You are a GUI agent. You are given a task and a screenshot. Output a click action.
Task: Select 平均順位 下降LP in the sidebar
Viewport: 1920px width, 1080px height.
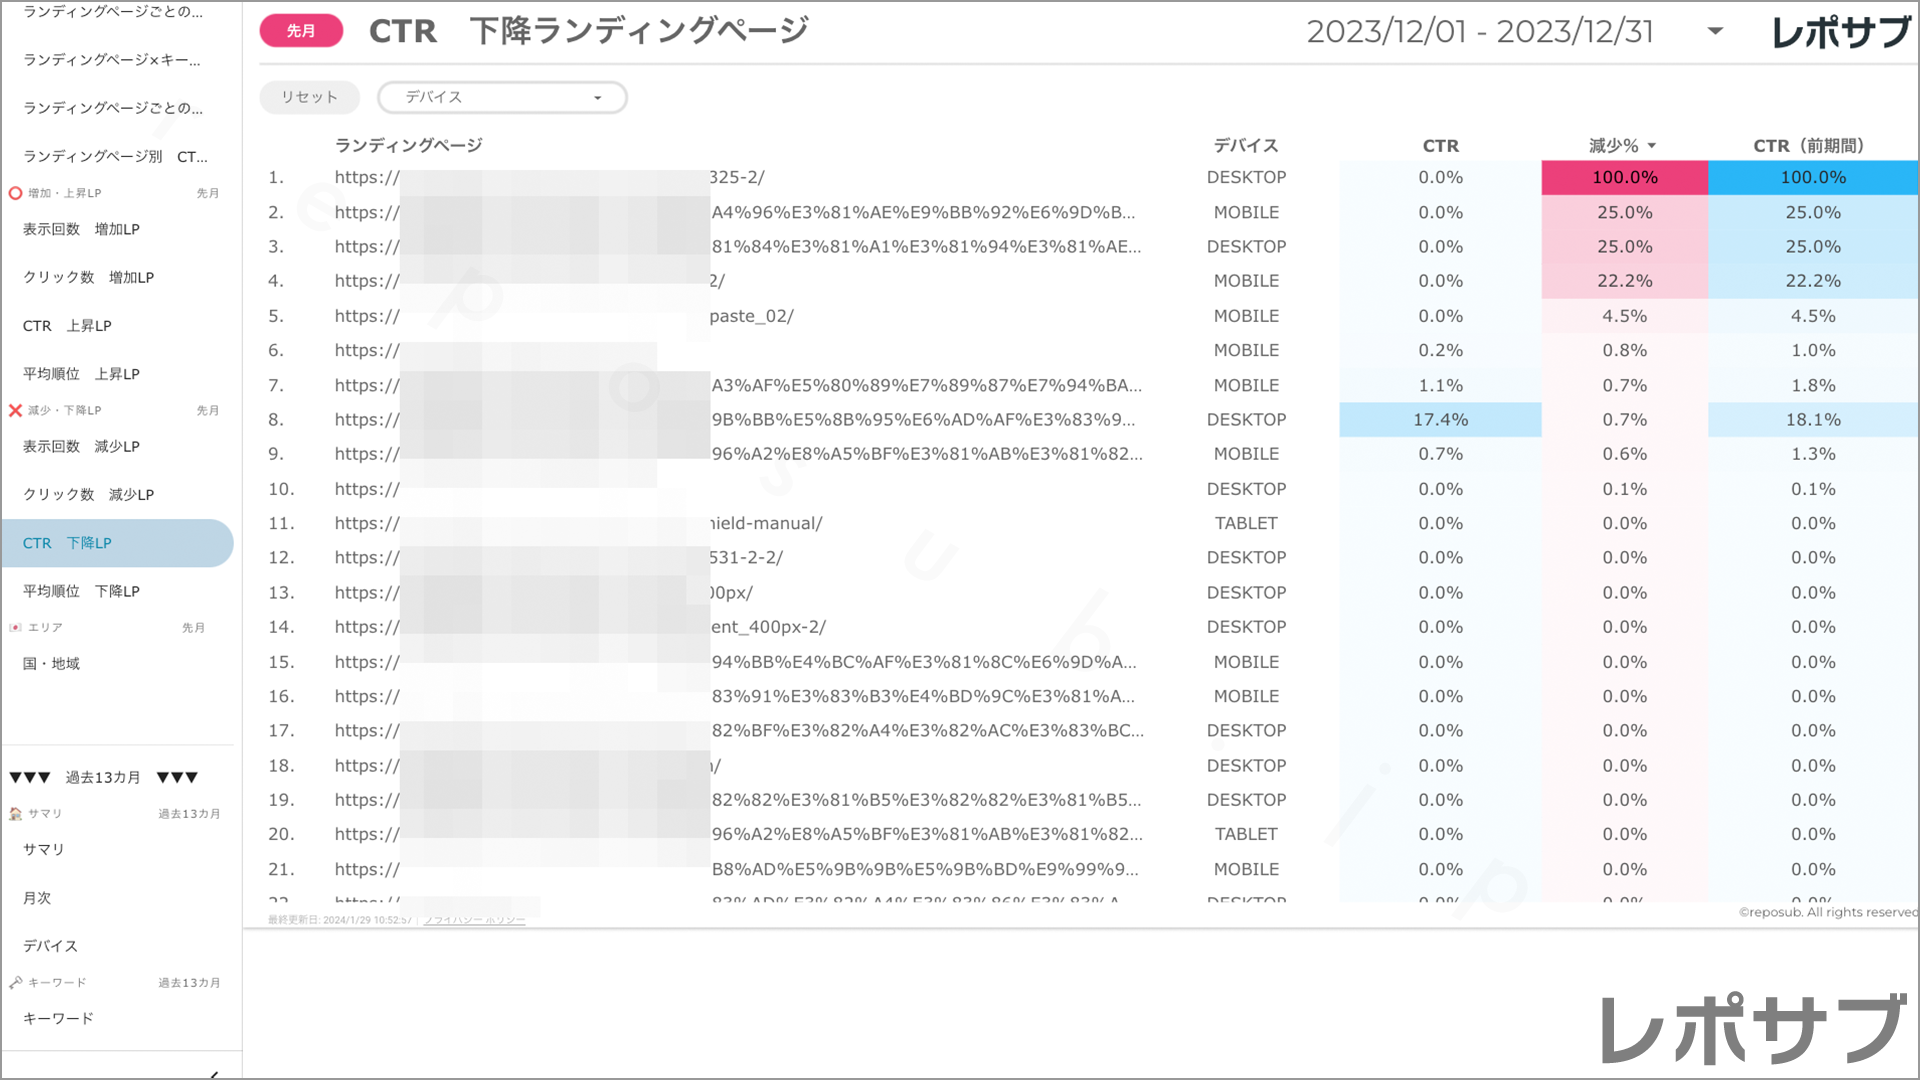79,590
